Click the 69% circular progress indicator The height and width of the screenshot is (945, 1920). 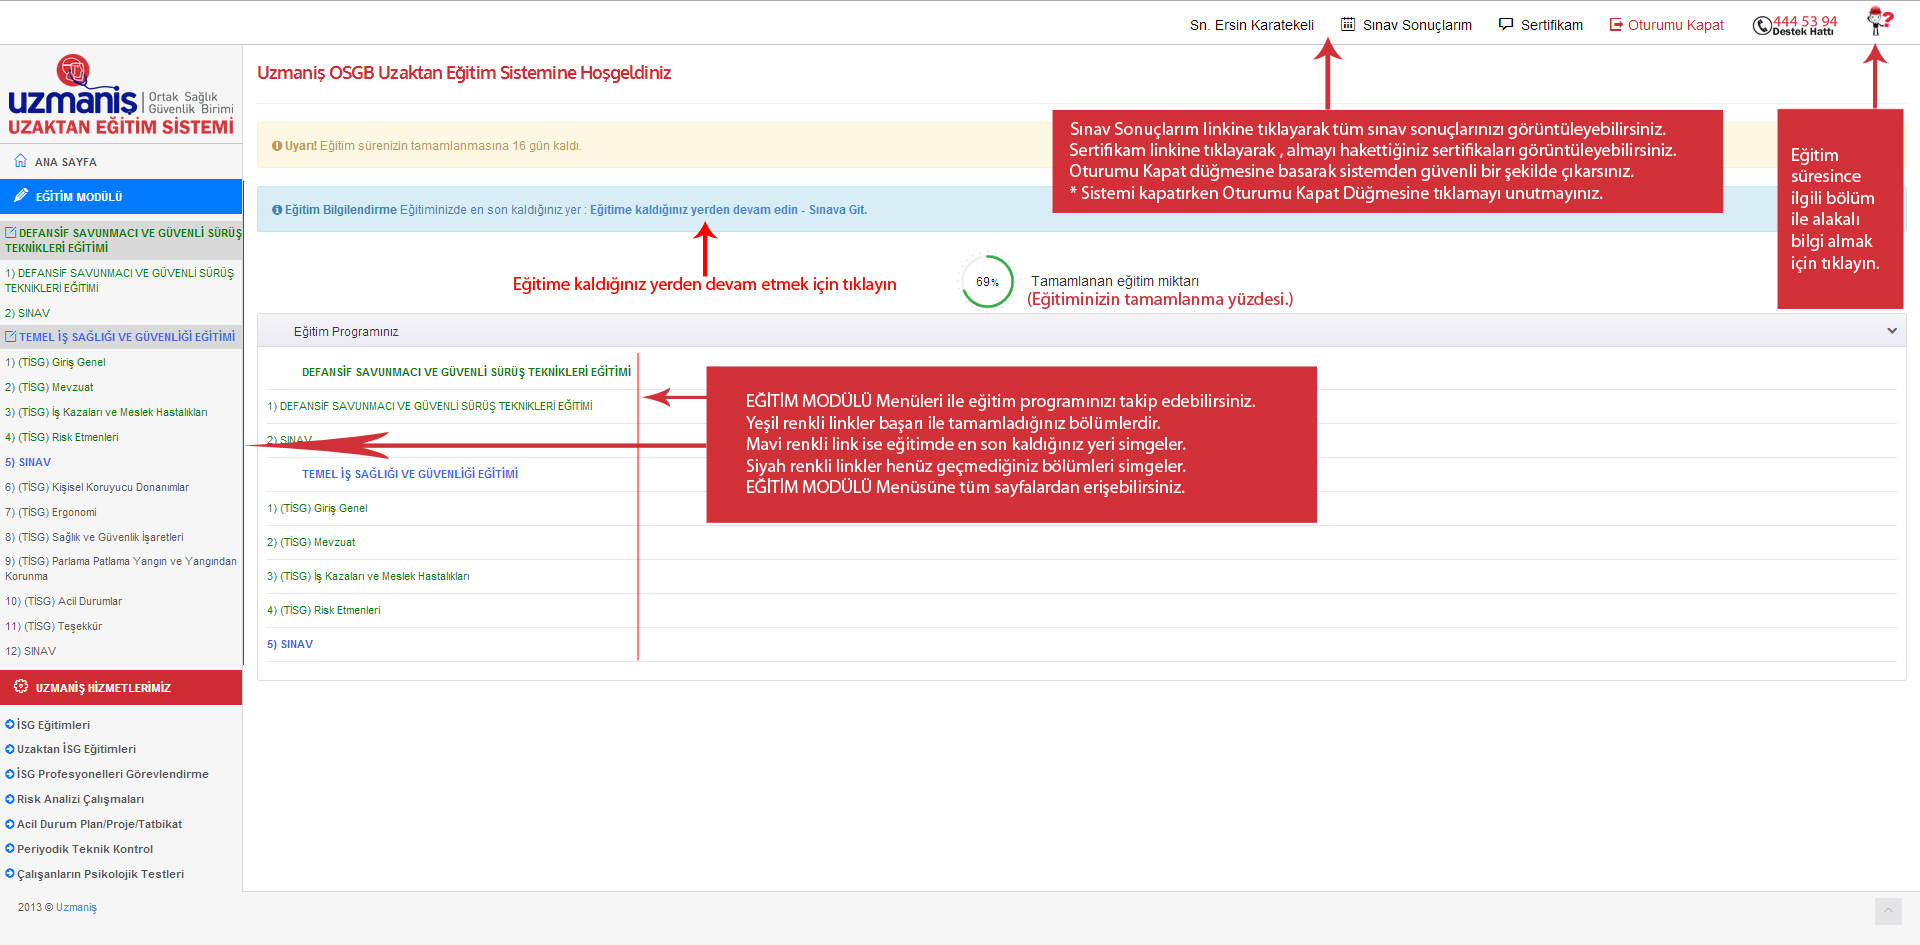(987, 282)
